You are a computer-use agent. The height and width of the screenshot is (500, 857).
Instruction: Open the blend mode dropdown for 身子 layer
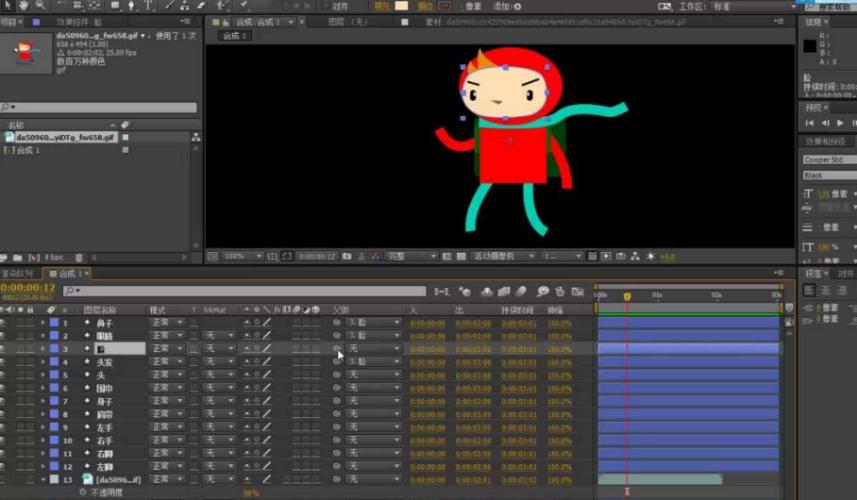[x=166, y=401]
